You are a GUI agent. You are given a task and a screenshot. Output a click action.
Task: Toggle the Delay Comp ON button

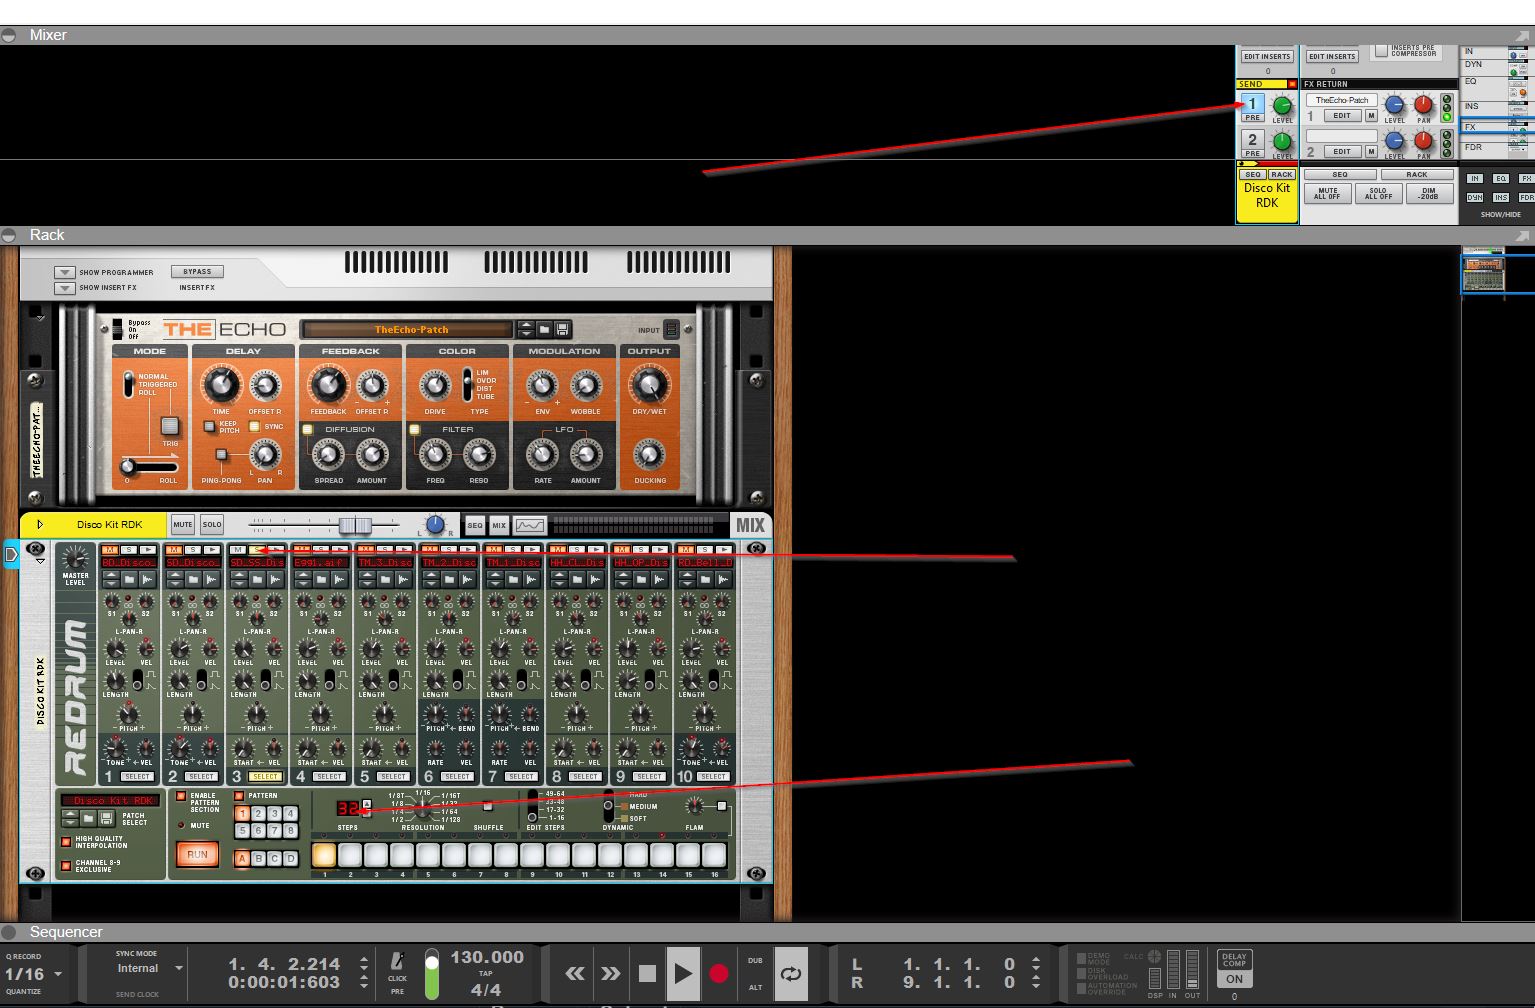[1234, 979]
